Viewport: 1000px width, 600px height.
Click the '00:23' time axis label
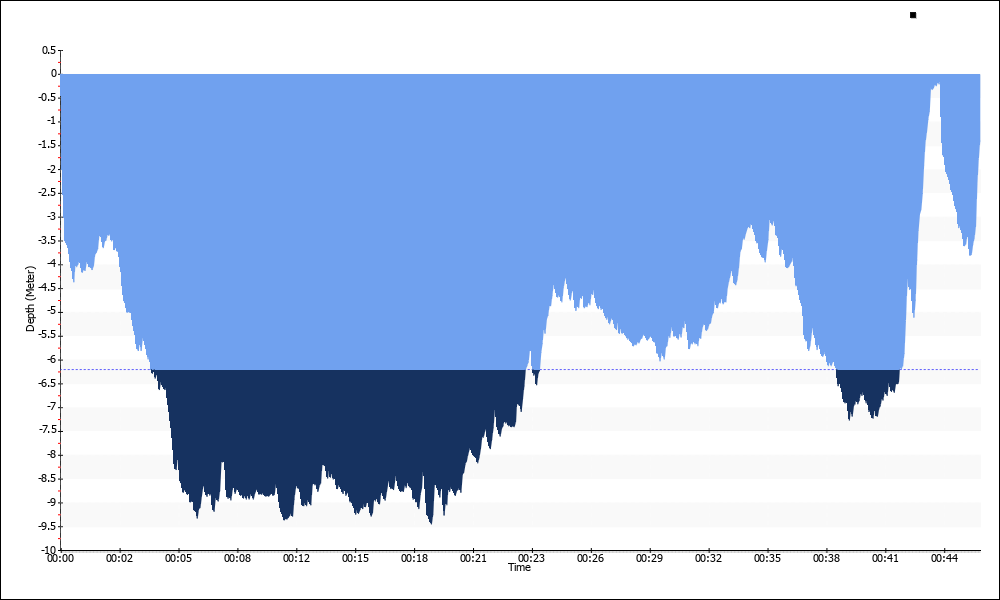point(531,559)
